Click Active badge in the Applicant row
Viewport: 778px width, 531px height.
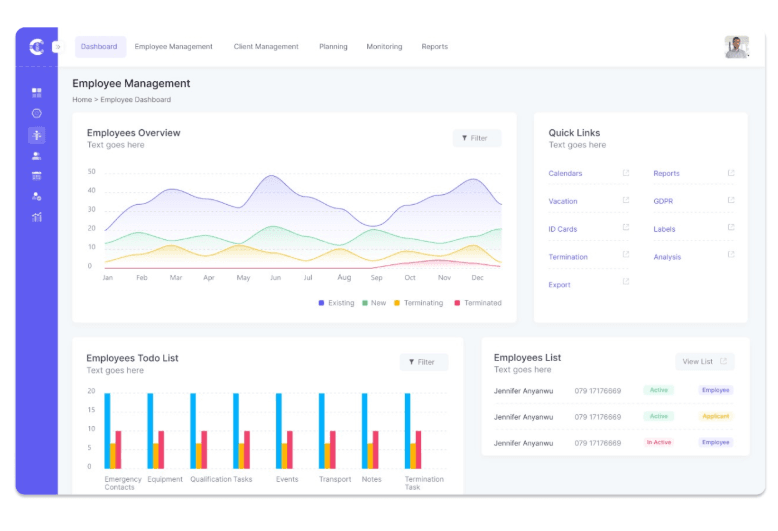click(x=658, y=416)
